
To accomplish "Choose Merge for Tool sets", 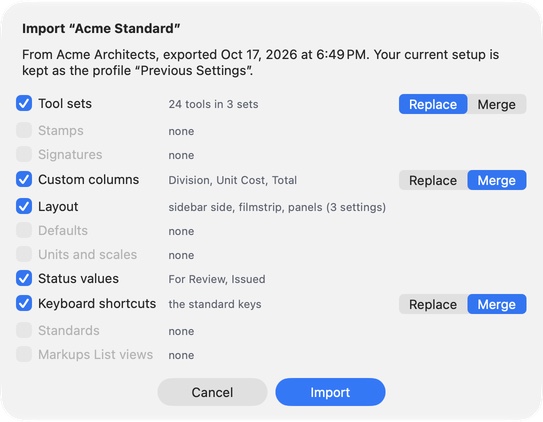I will pyautogui.click(x=497, y=104).
